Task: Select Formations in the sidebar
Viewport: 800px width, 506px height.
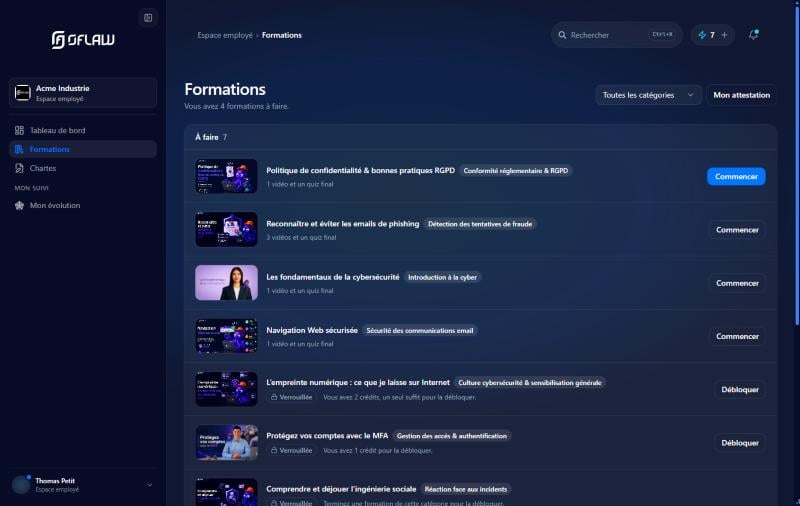Action: pyautogui.click(x=83, y=149)
